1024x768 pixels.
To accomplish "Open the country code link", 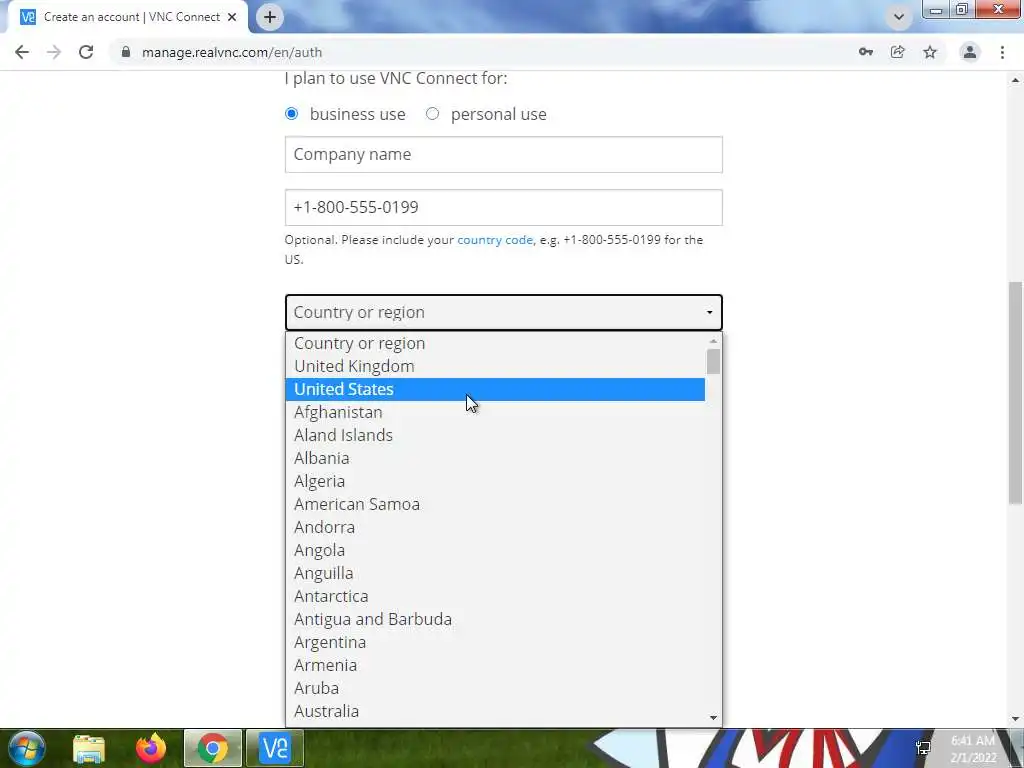I will click(x=495, y=240).
